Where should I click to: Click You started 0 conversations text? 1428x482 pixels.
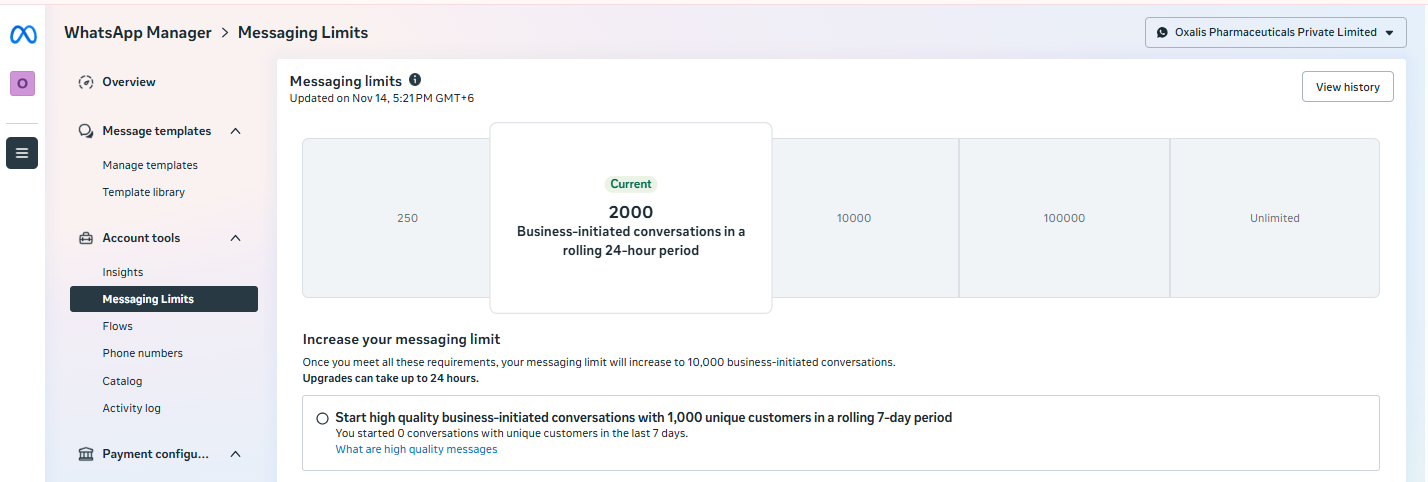click(511, 434)
